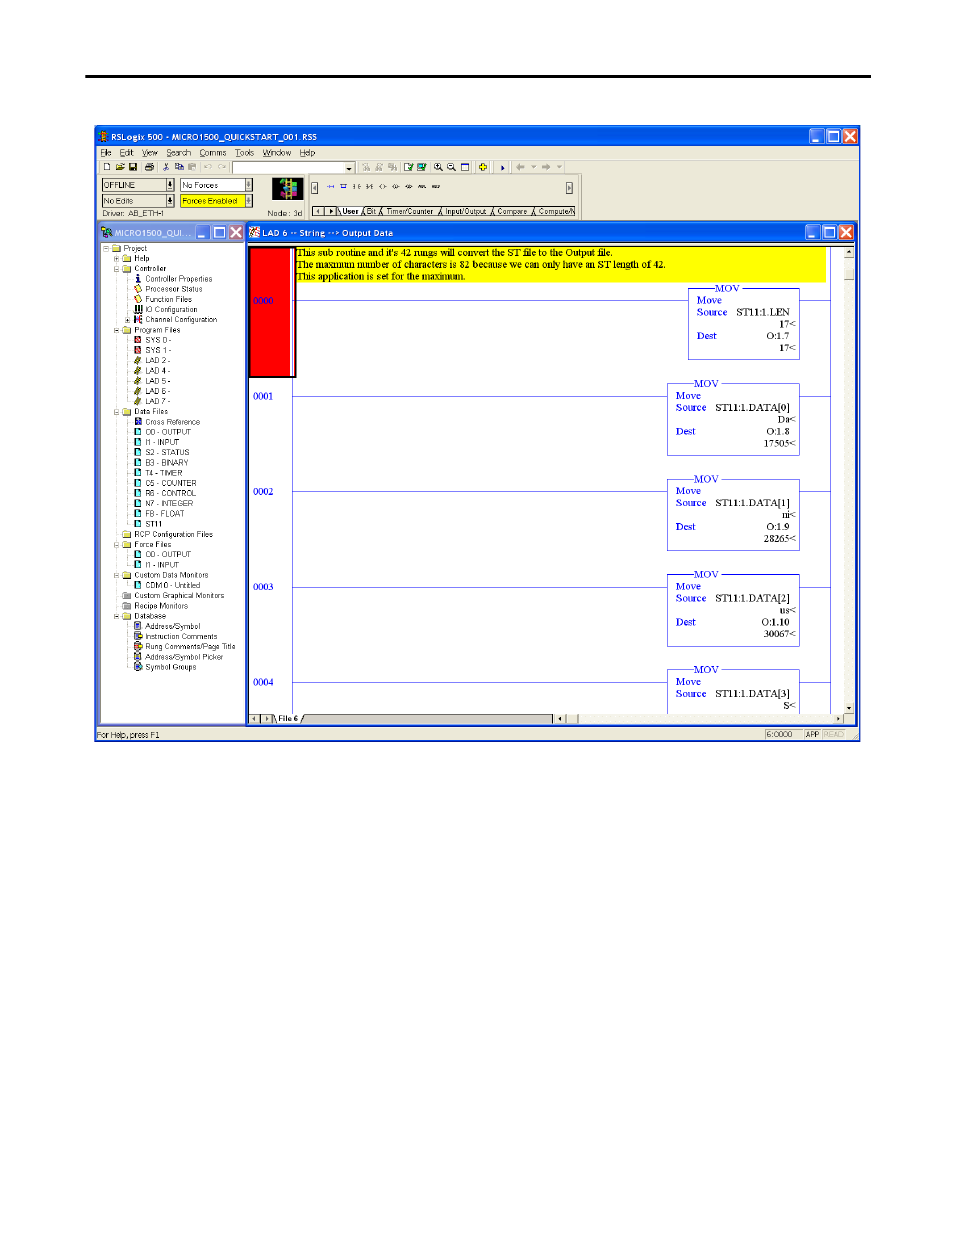Screen dimensions: 954x1235
Task: Switch to the Compare instruction tab
Action: (512, 211)
